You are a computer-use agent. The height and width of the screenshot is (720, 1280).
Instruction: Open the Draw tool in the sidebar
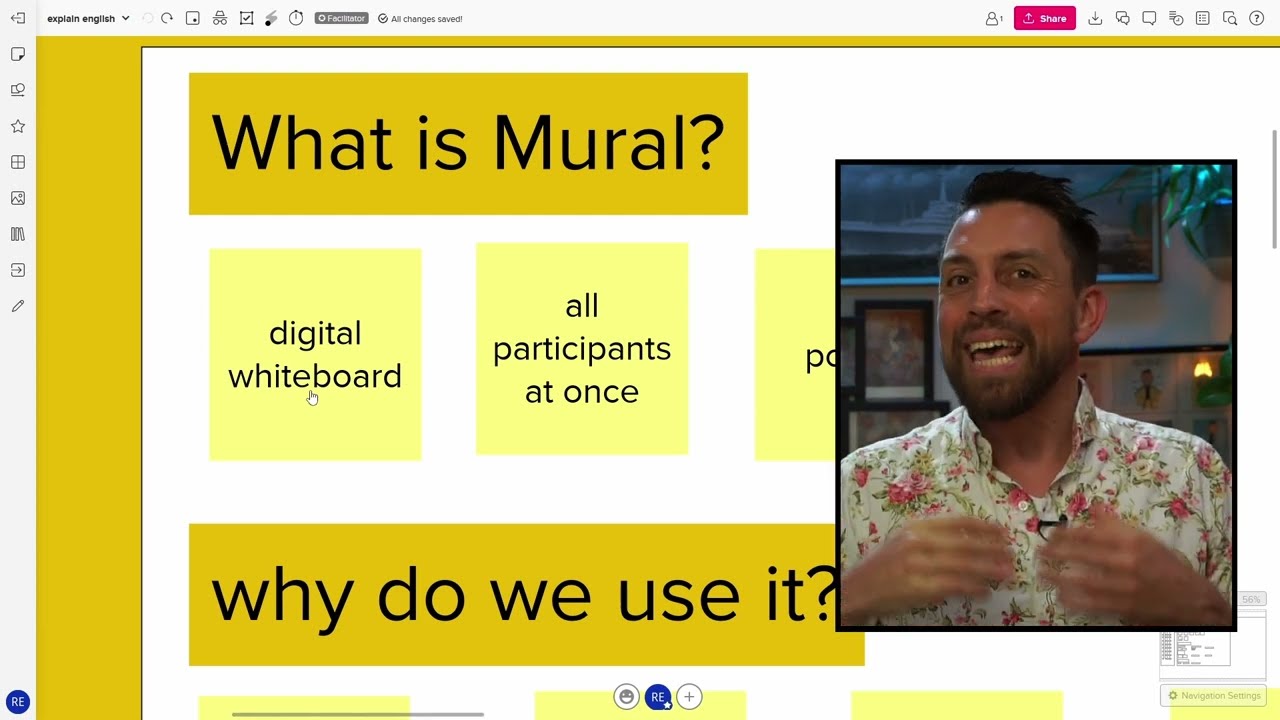[17, 306]
